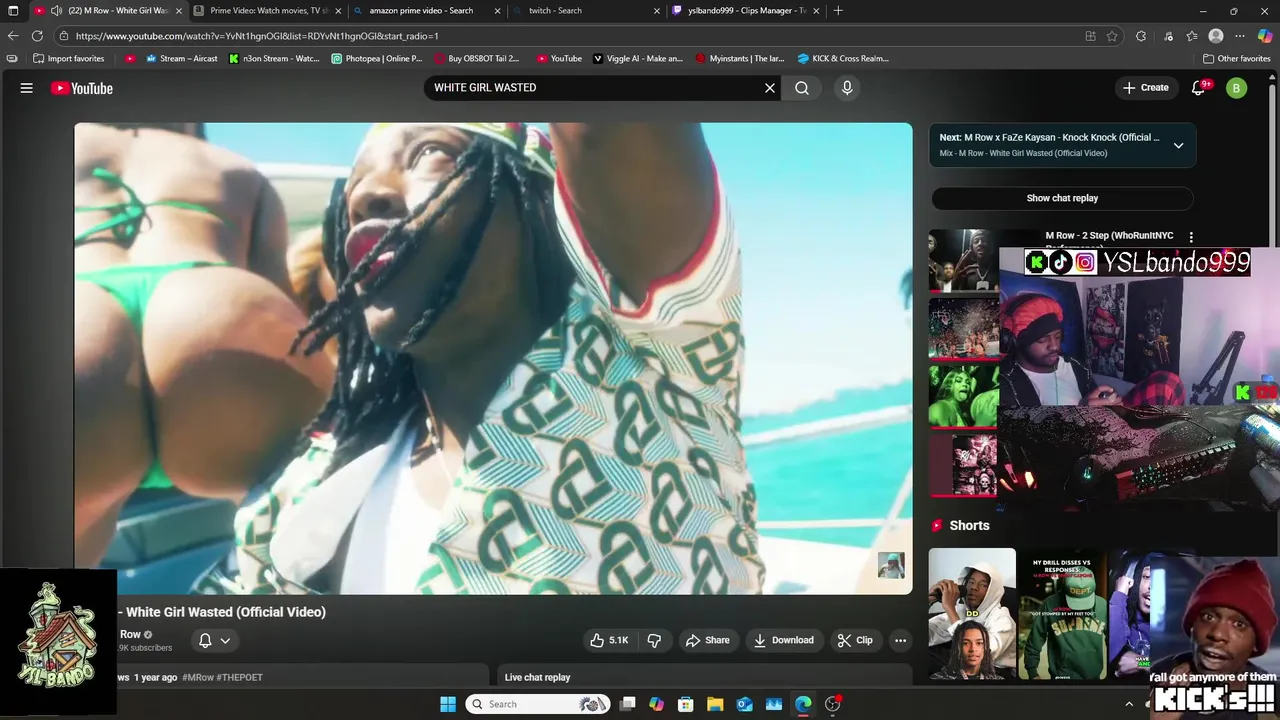Click the channel watermark in video corner

click(891, 565)
